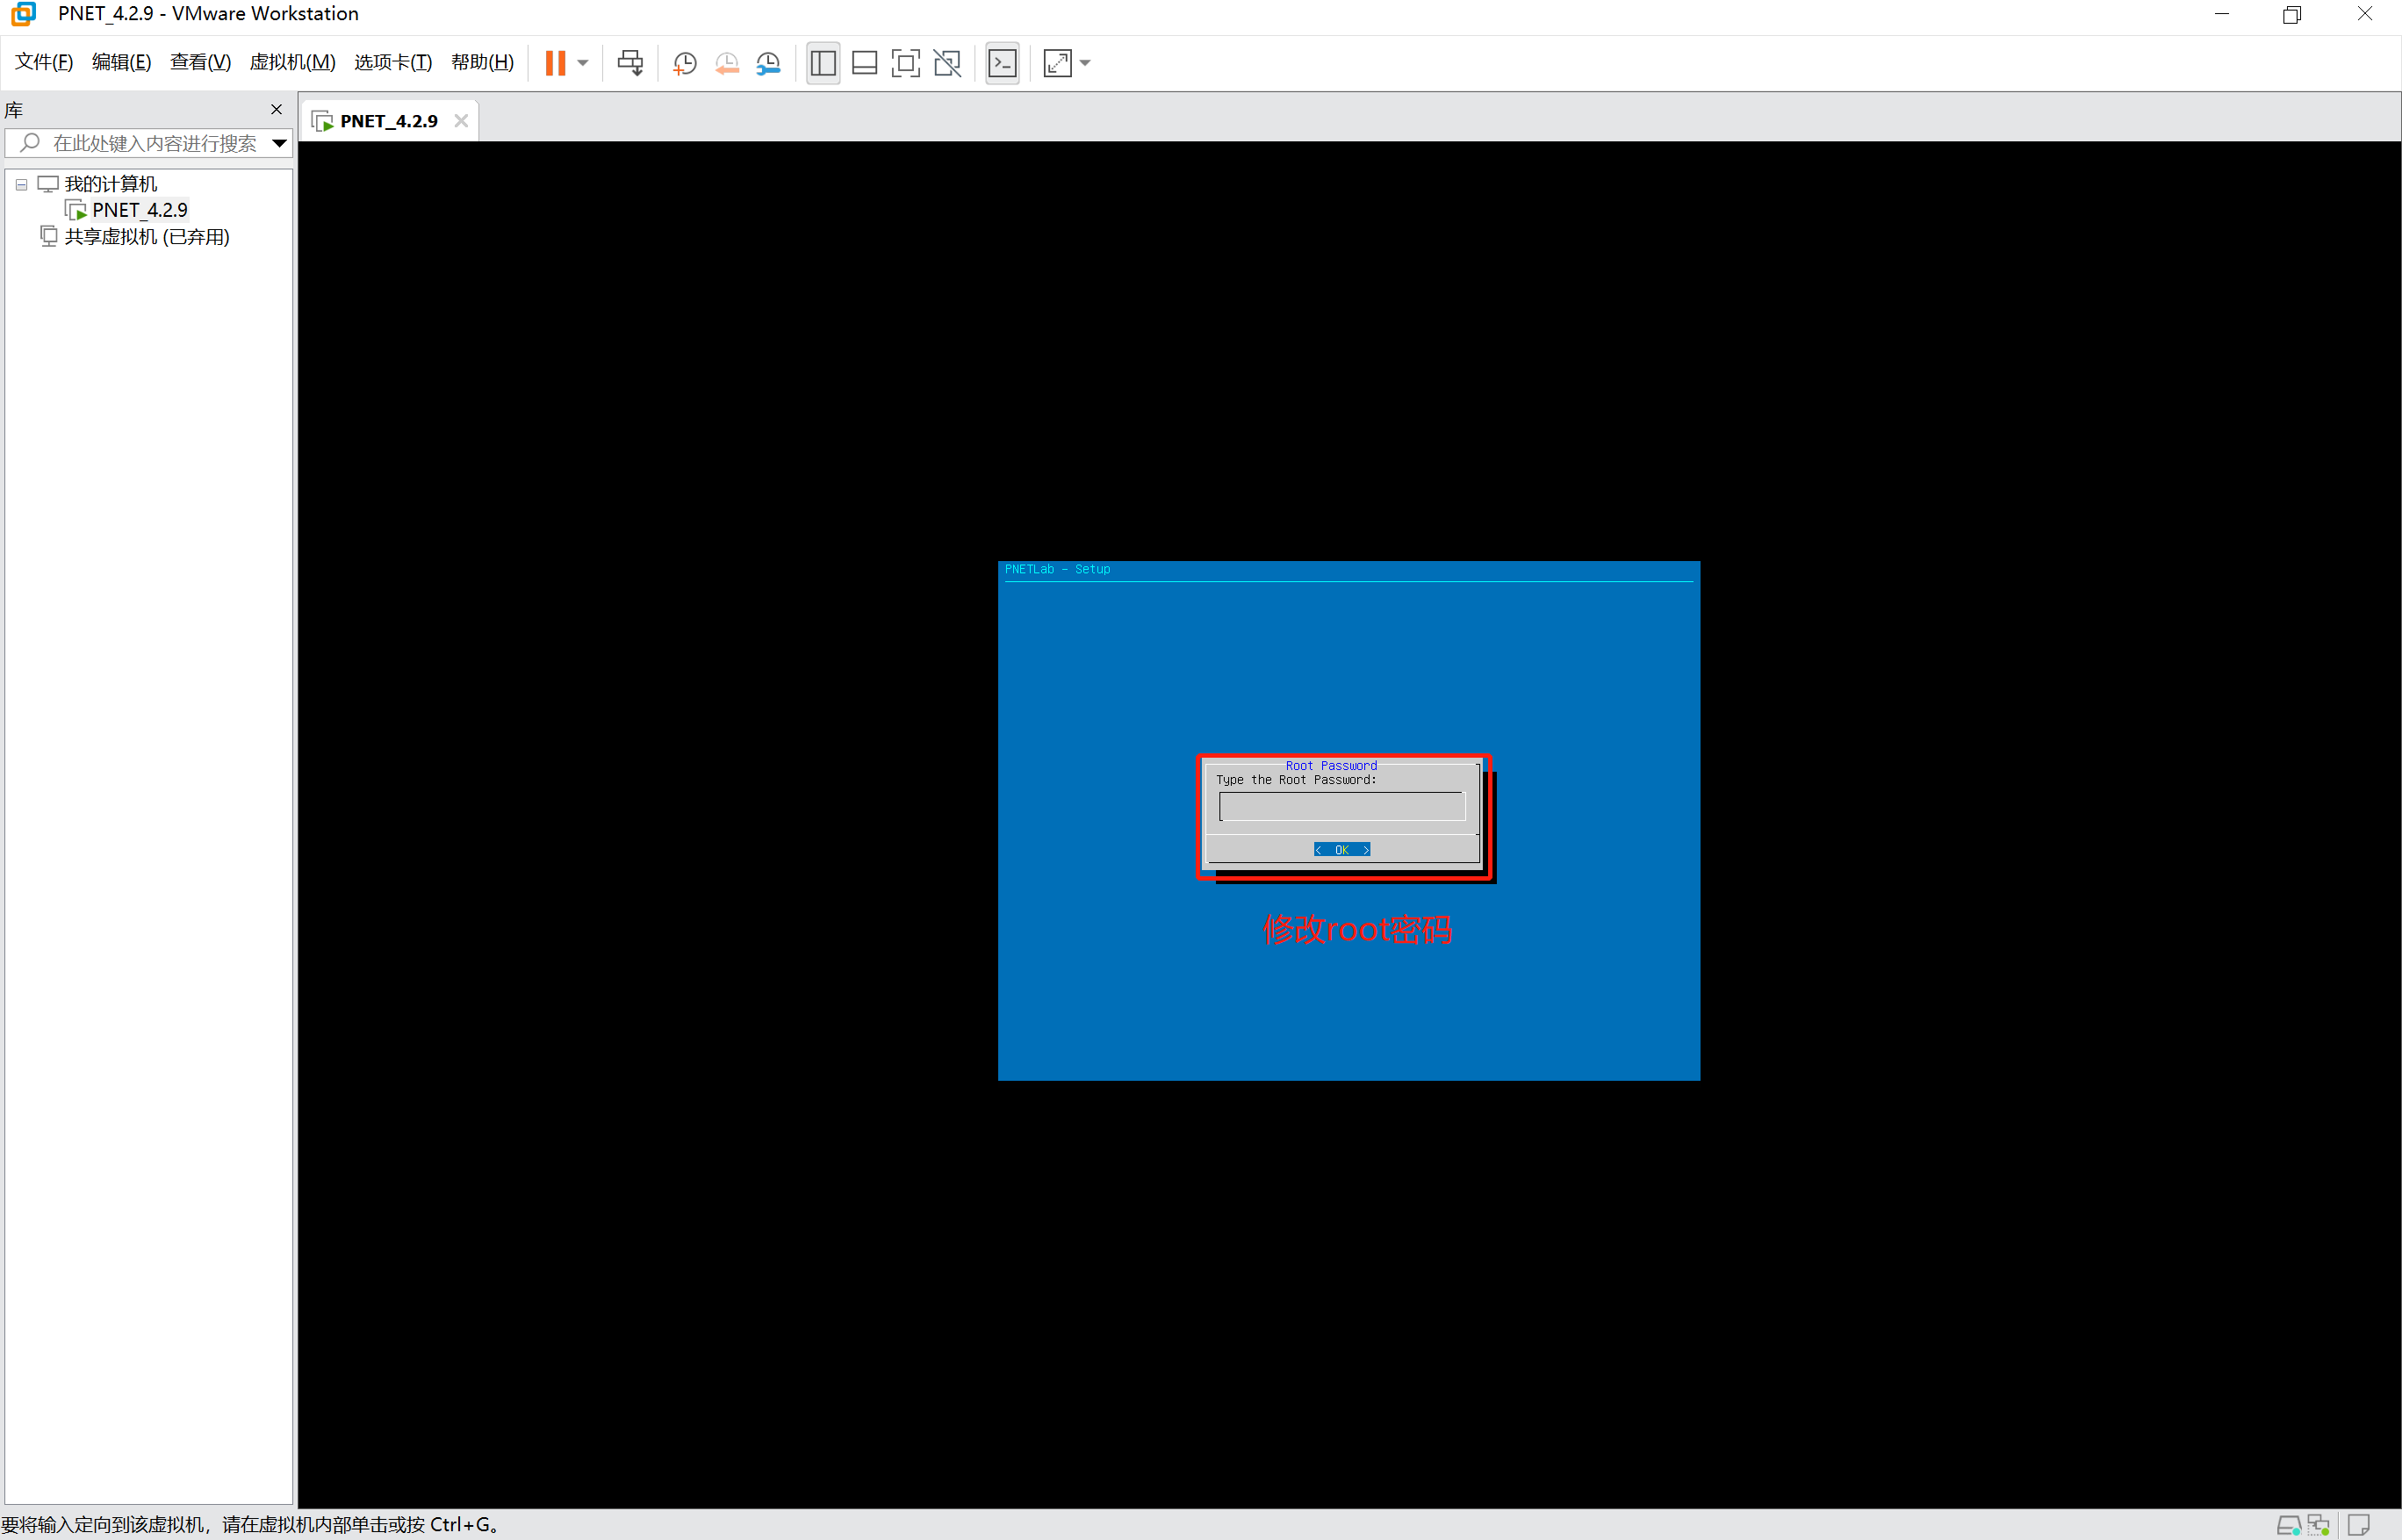Open the stretch display dropdown arrow

click(x=1085, y=63)
